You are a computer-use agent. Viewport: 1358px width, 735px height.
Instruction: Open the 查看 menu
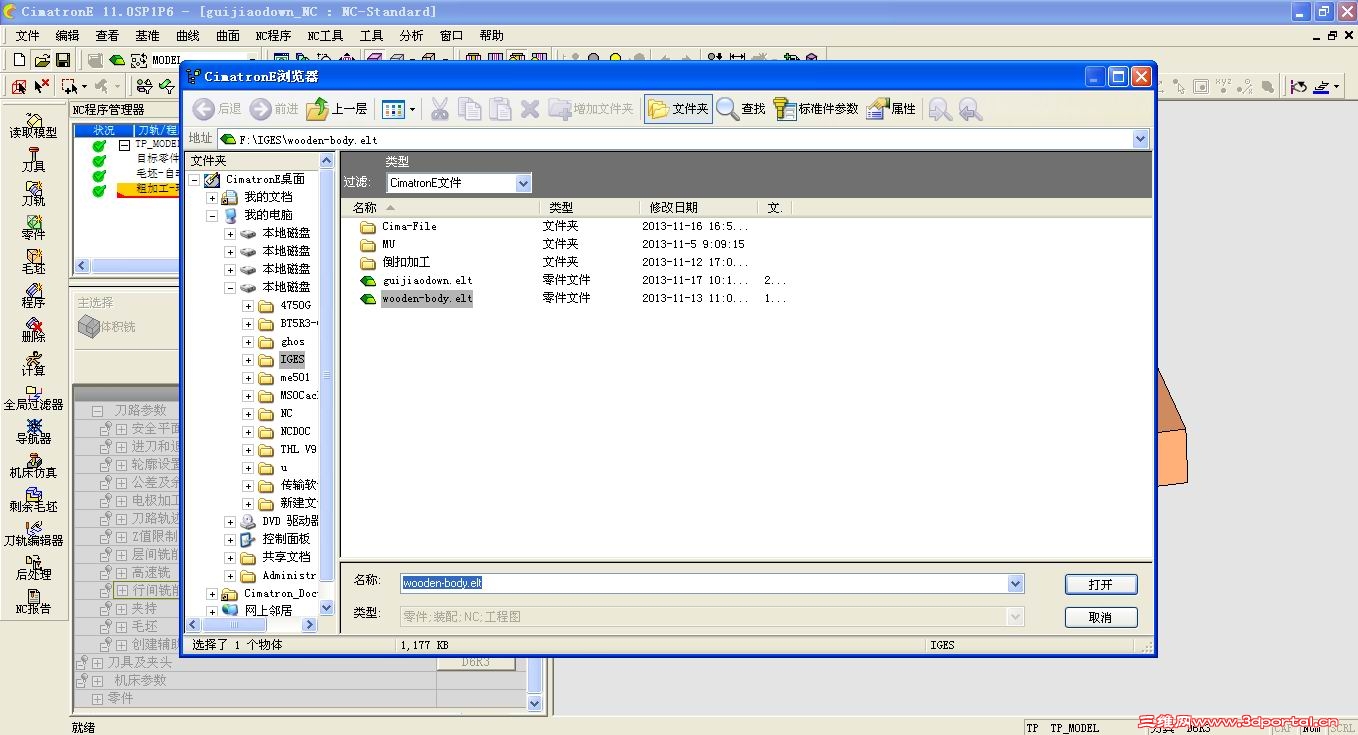(107, 36)
